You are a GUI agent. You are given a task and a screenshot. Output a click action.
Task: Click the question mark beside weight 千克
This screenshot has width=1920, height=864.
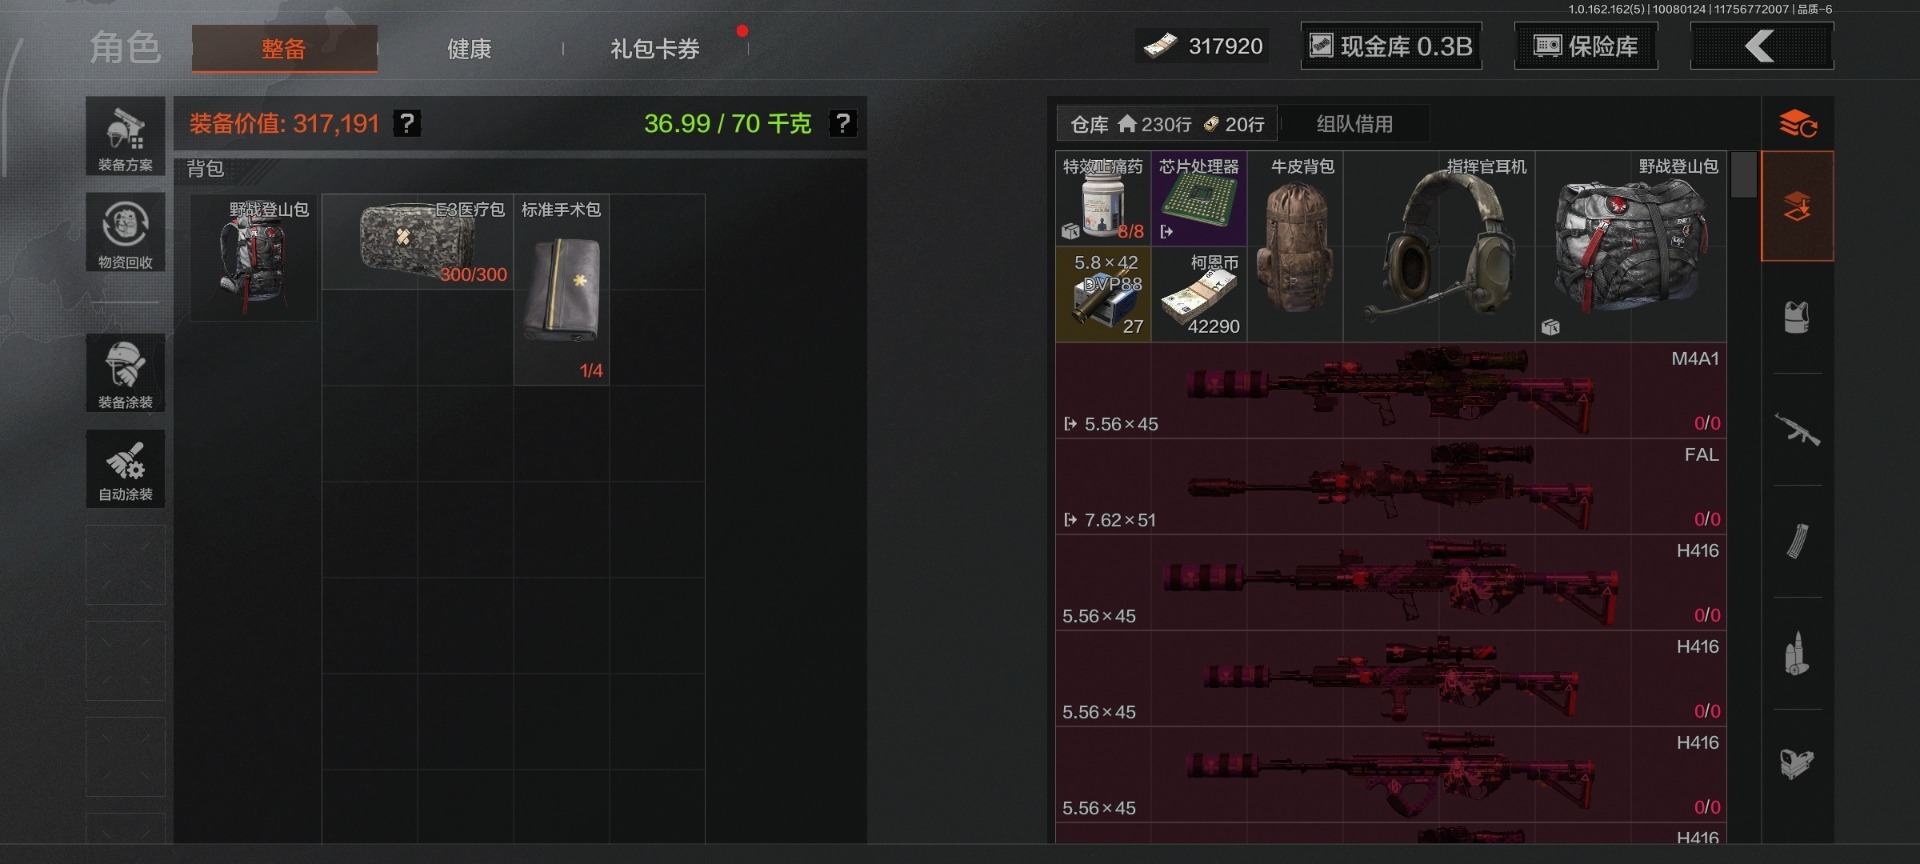pos(843,123)
